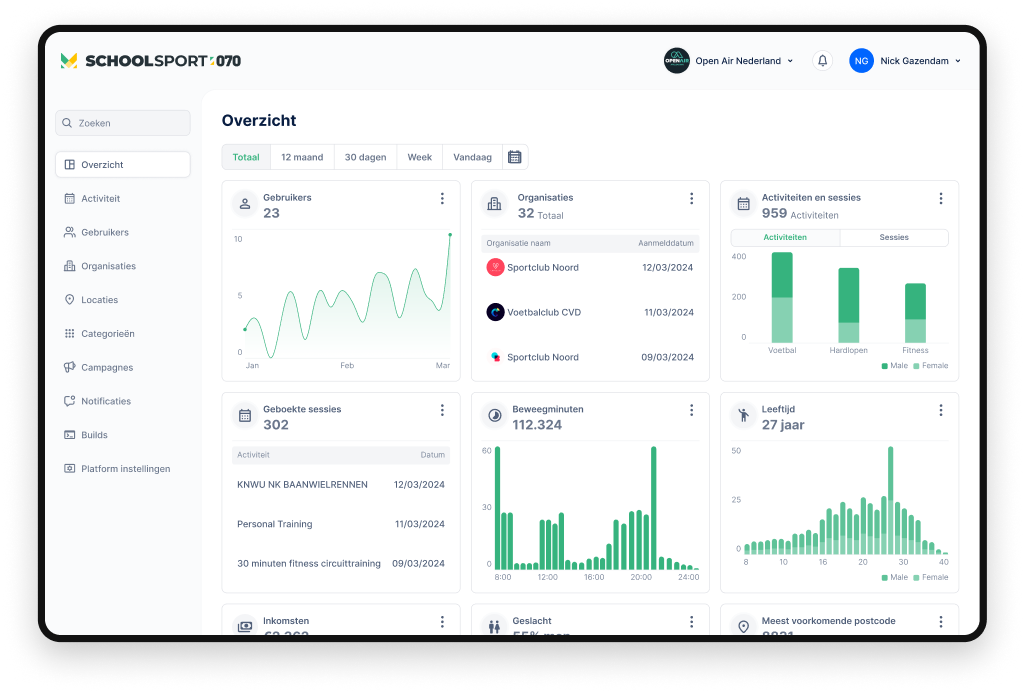
Task: Open Voetbalclub CVD organisation row
Action: point(590,312)
